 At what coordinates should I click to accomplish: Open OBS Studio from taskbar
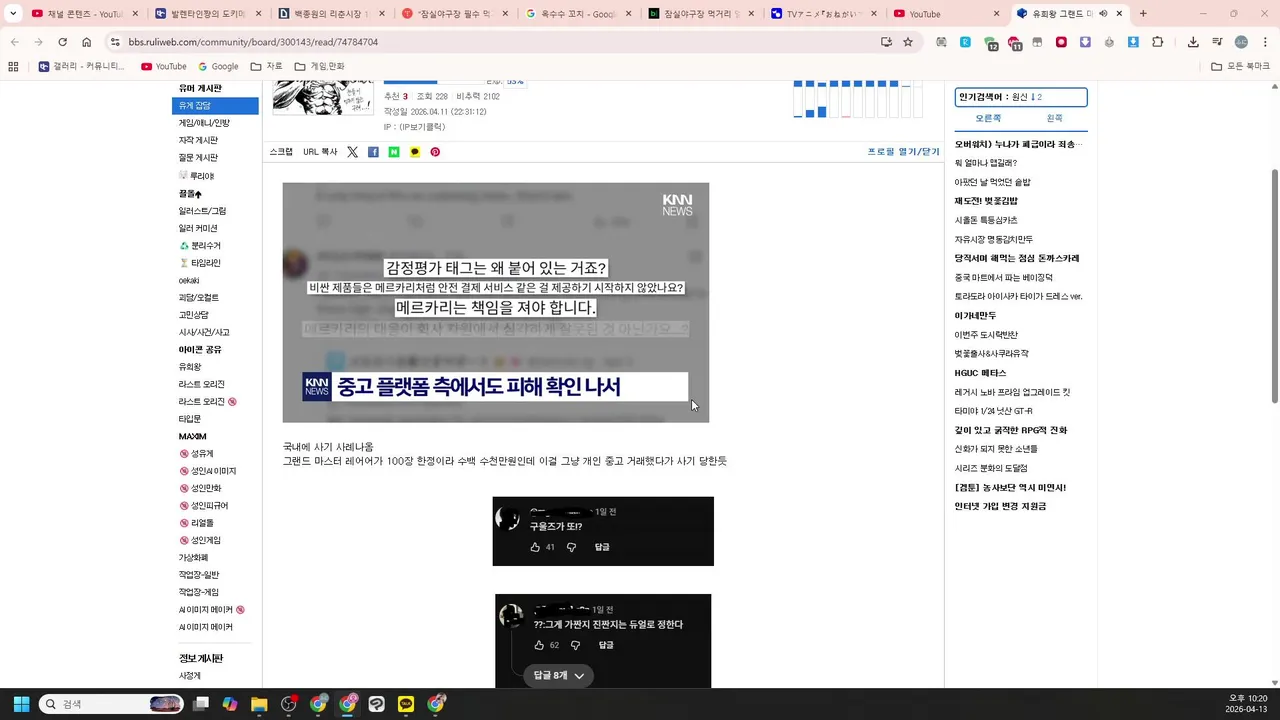tap(289, 704)
